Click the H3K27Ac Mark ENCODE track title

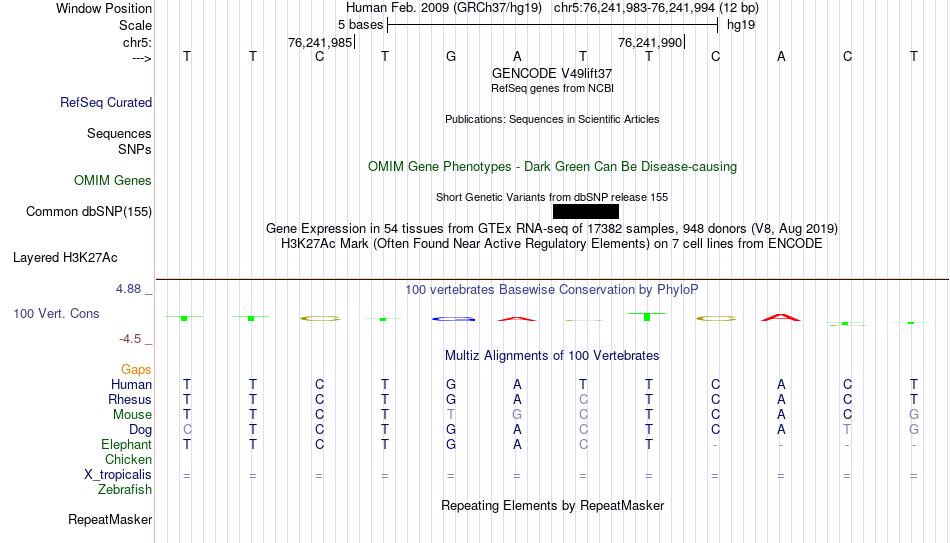[552, 244]
